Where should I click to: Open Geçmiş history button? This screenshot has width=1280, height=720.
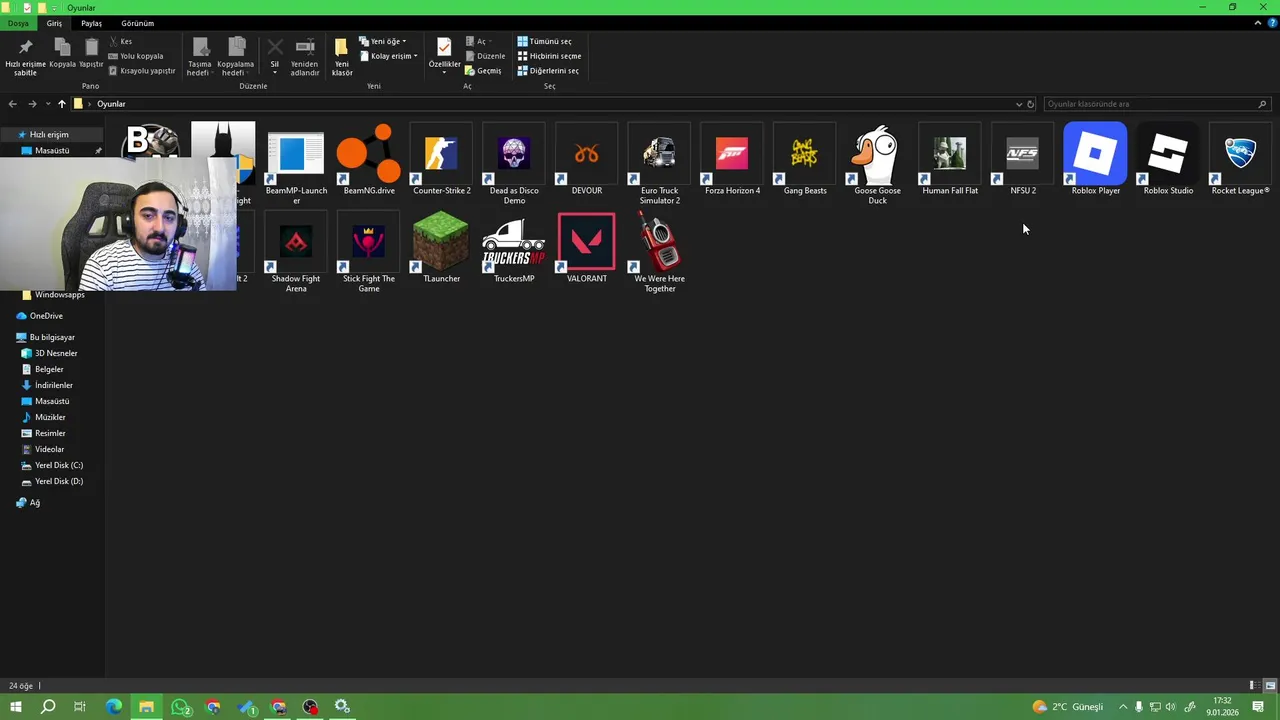tap(483, 71)
